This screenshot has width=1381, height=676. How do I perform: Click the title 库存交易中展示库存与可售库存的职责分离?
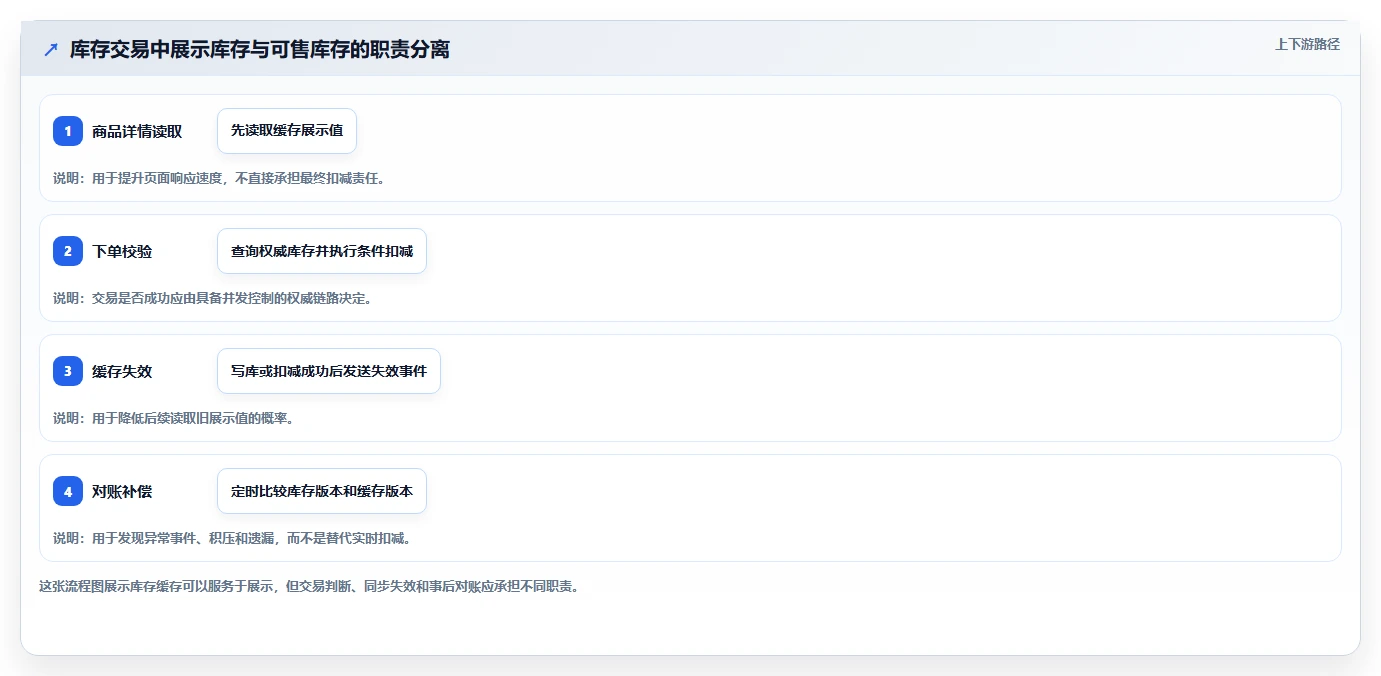pos(260,50)
